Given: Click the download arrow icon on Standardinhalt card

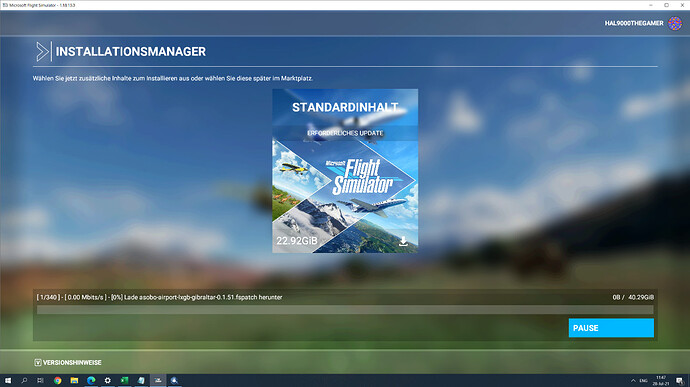Looking at the screenshot, I should pyautogui.click(x=403, y=241).
